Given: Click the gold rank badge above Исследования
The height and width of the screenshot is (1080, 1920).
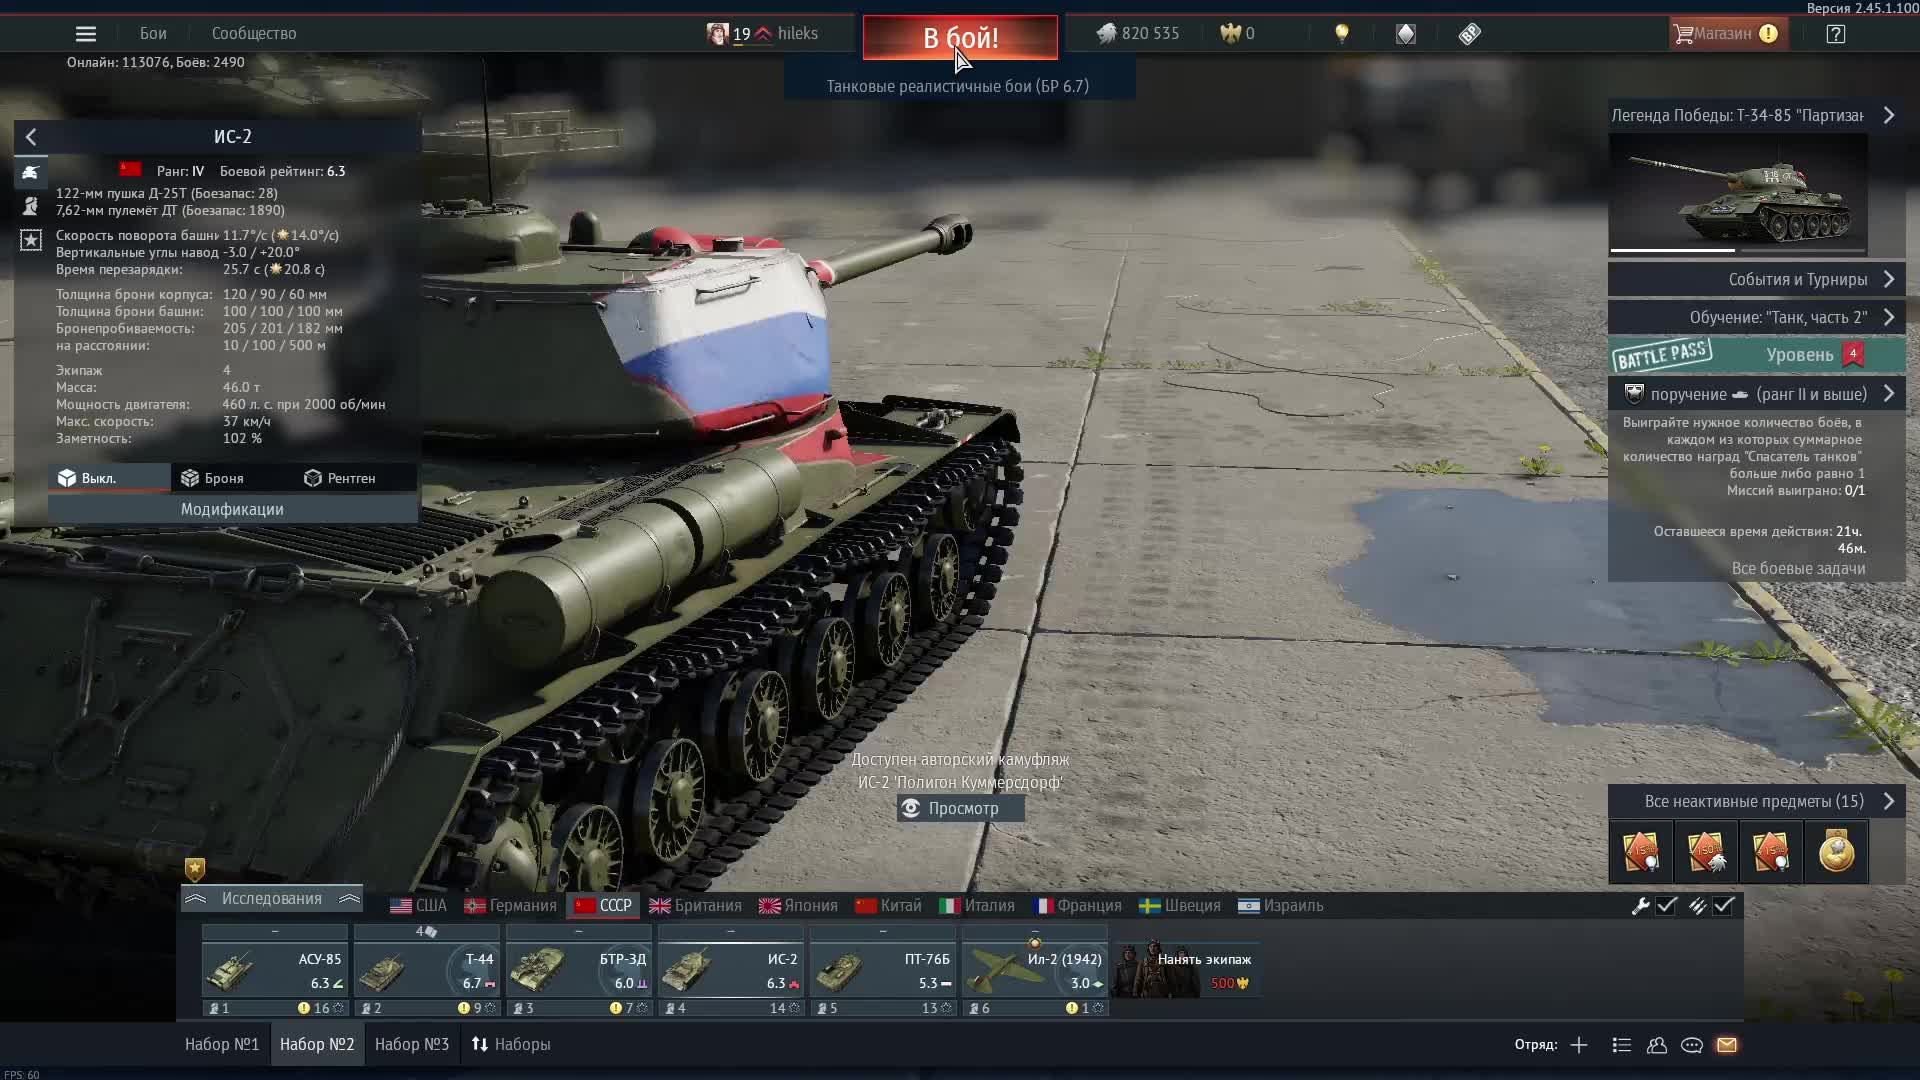Looking at the screenshot, I should [x=195, y=868].
